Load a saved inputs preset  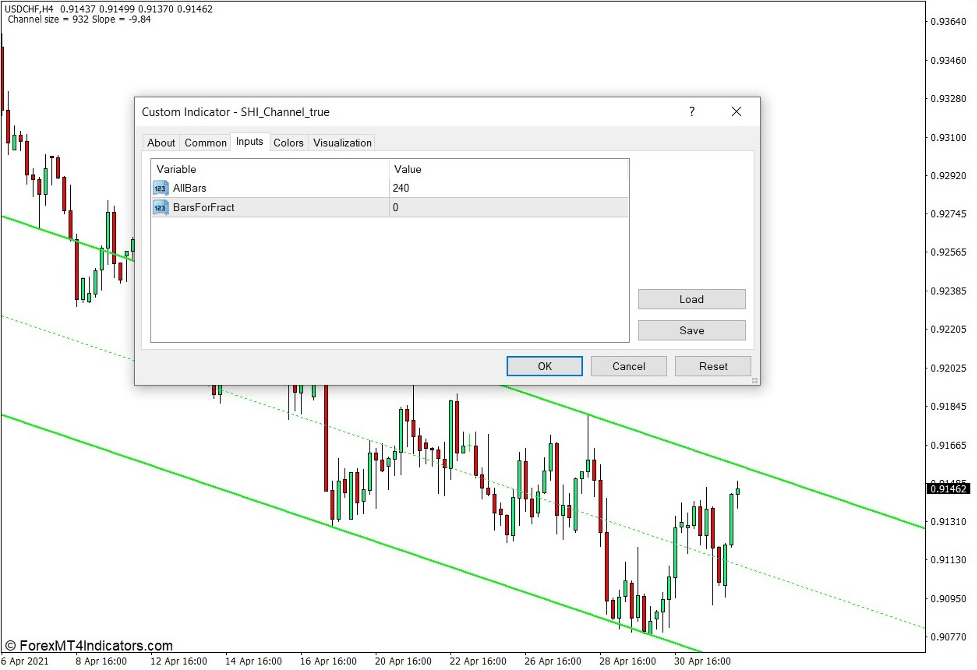coord(690,299)
